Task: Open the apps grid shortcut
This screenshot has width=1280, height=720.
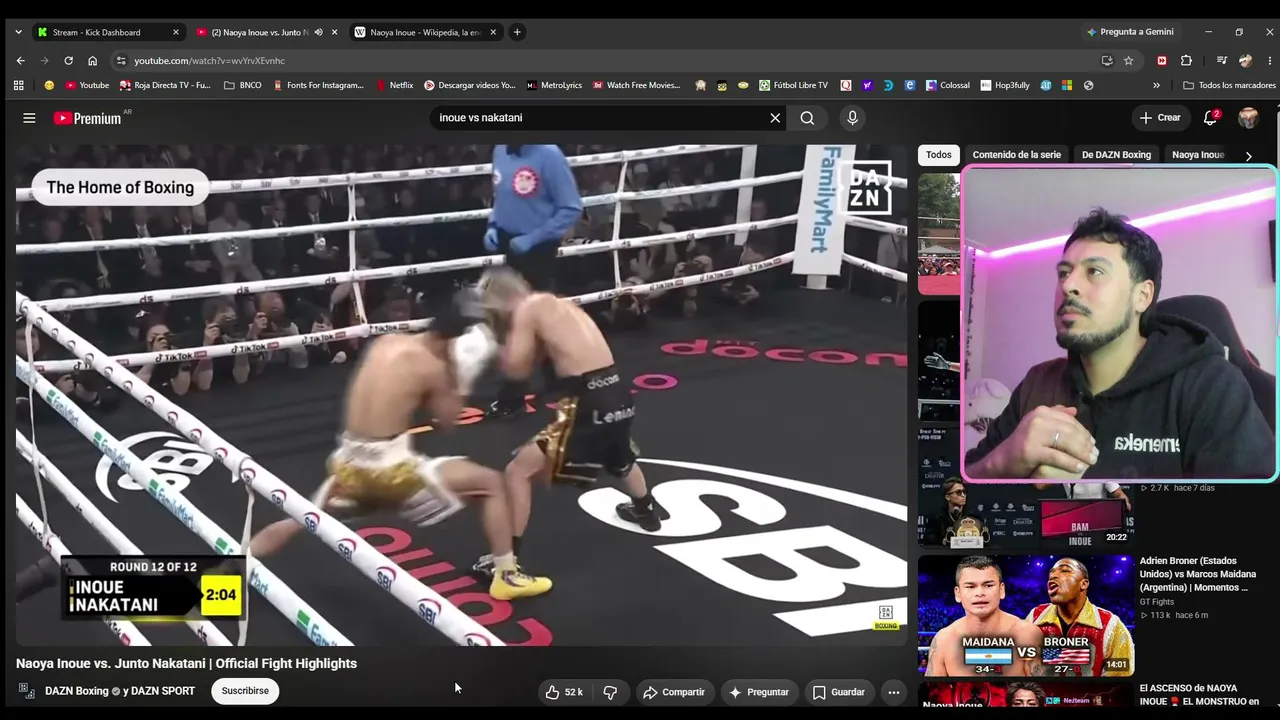Action: (x=18, y=85)
